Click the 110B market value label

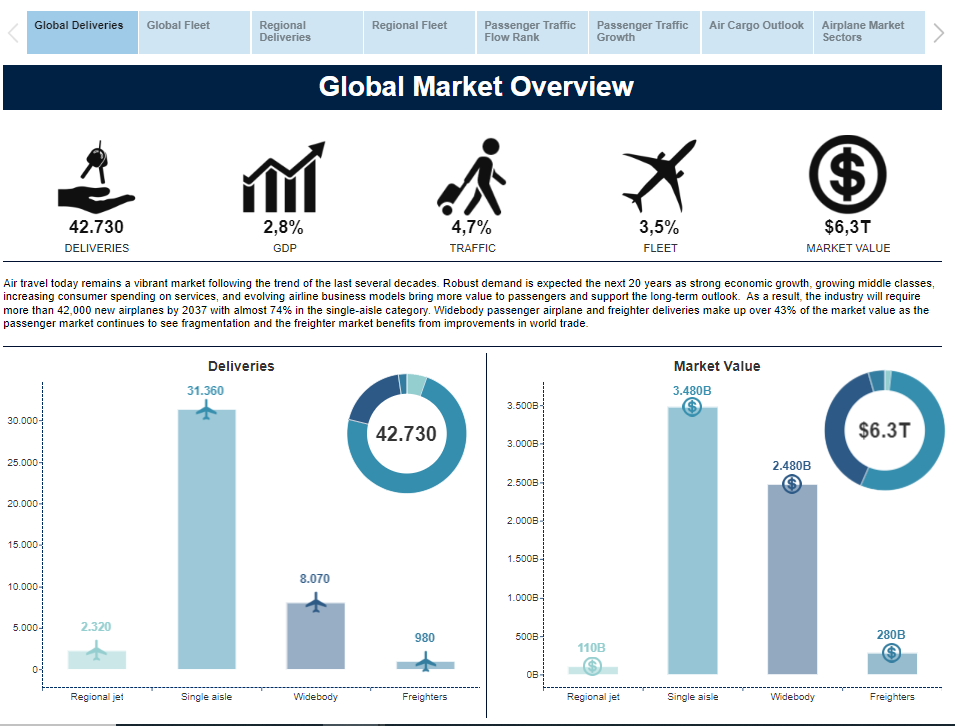point(591,647)
